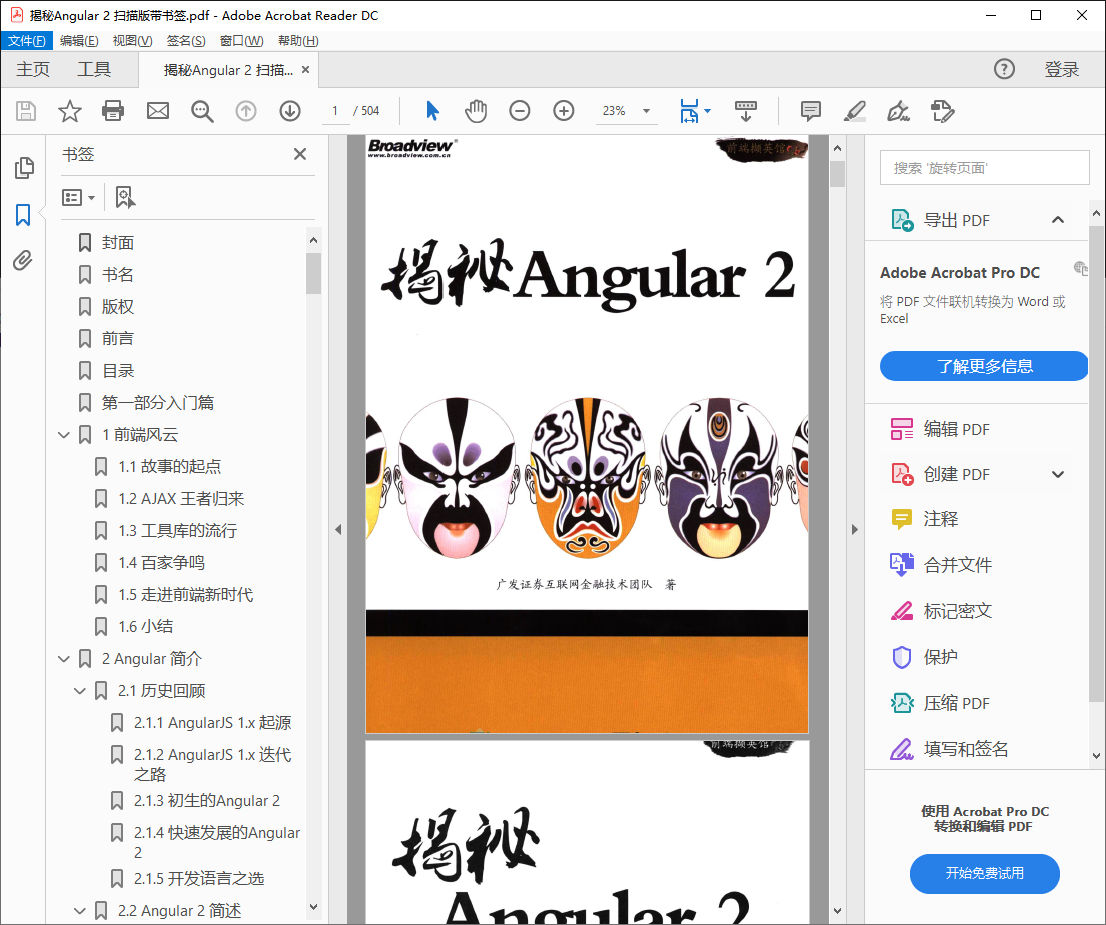Open the 编辑 menu

pos(79,41)
